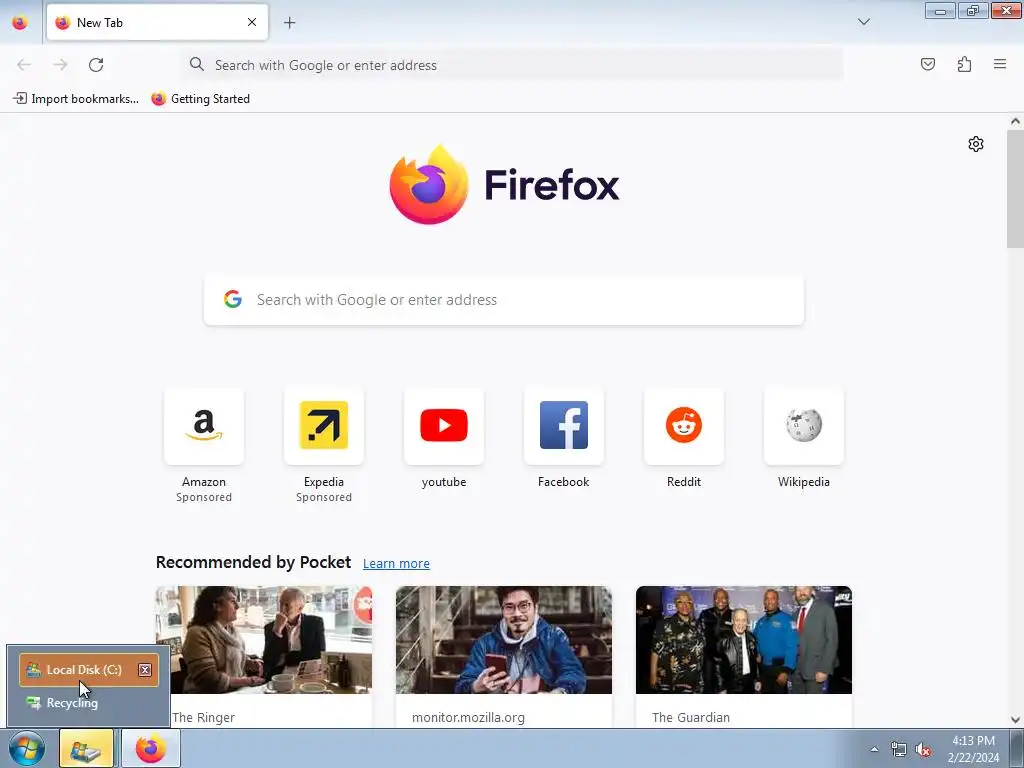Open the list all tabs dropdown chevron
Viewport: 1024px width, 768px height.
coord(863,22)
